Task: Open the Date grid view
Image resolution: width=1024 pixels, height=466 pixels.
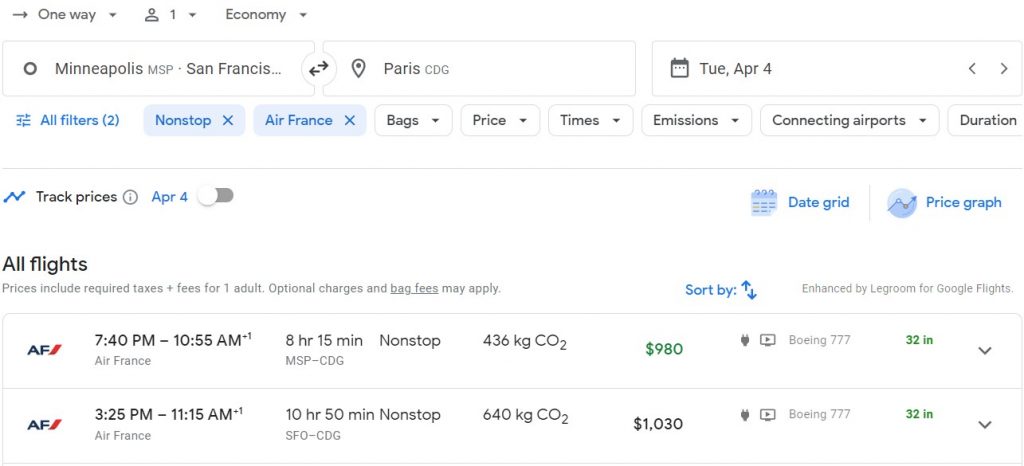Action: tap(800, 203)
